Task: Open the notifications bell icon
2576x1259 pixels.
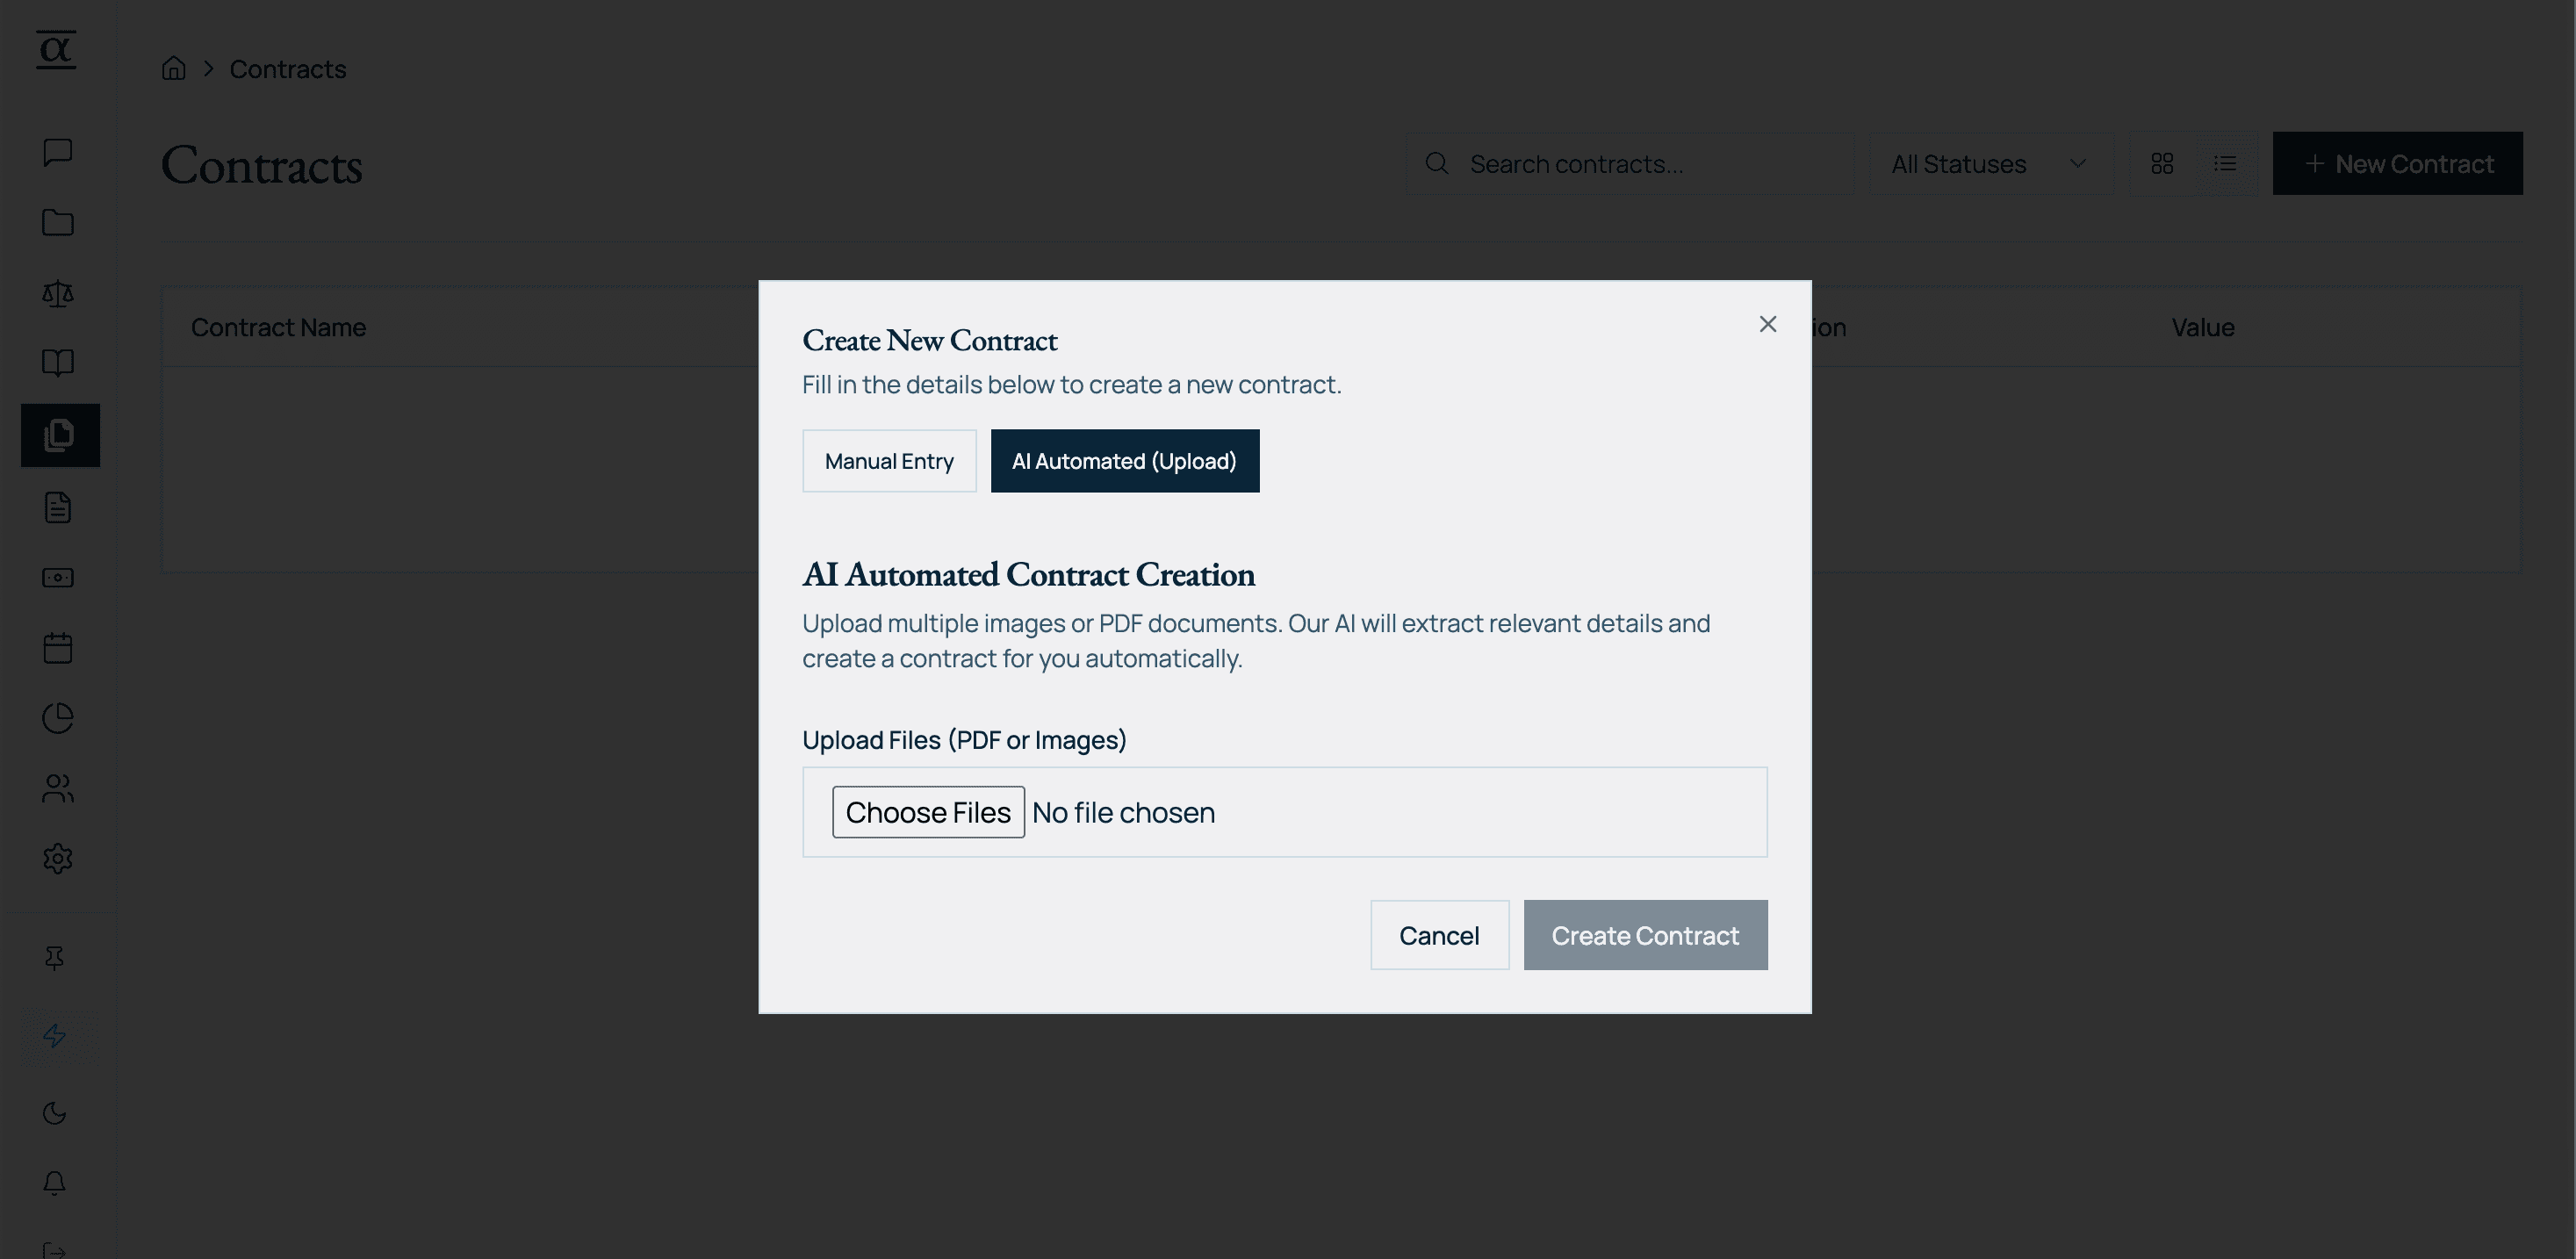Action: (55, 1183)
